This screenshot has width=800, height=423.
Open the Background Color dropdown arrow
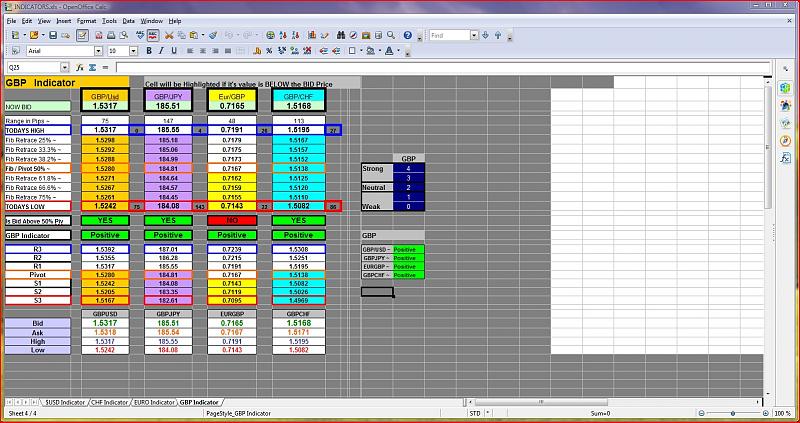(380, 51)
